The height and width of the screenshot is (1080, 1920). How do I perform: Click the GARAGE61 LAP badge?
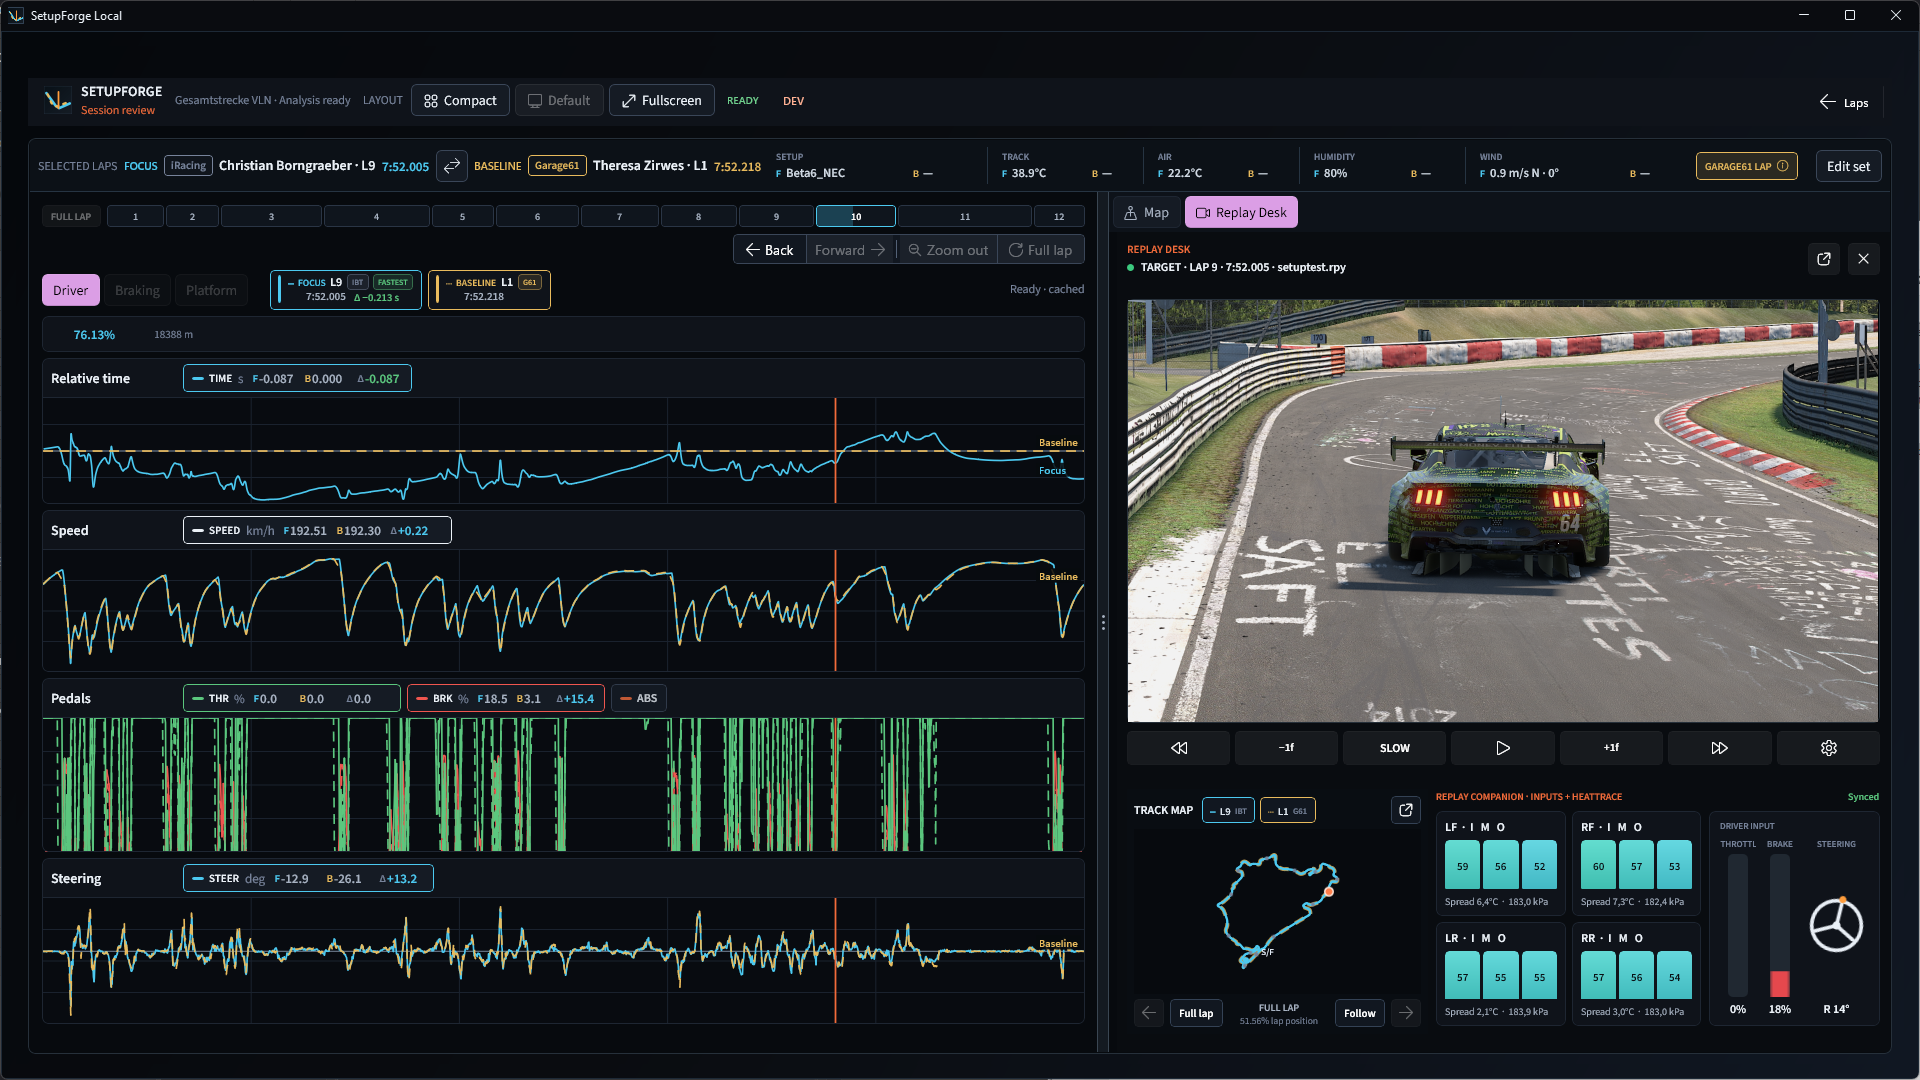click(1746, 166)
